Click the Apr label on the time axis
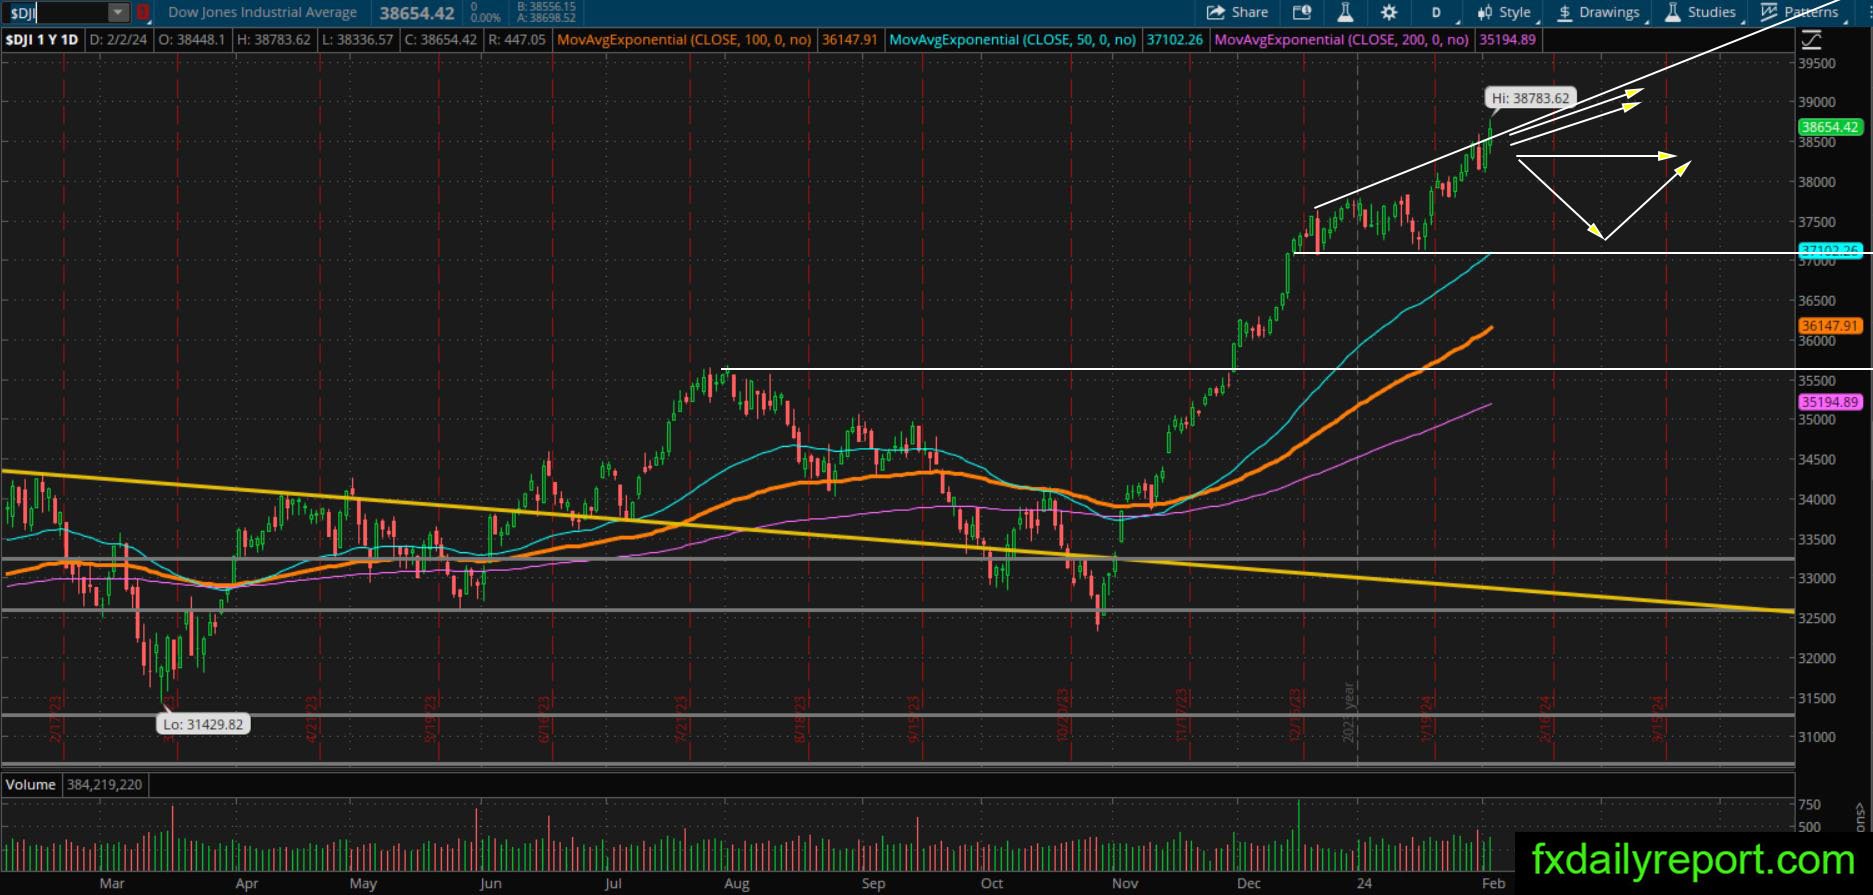 (x=246, y=883)
